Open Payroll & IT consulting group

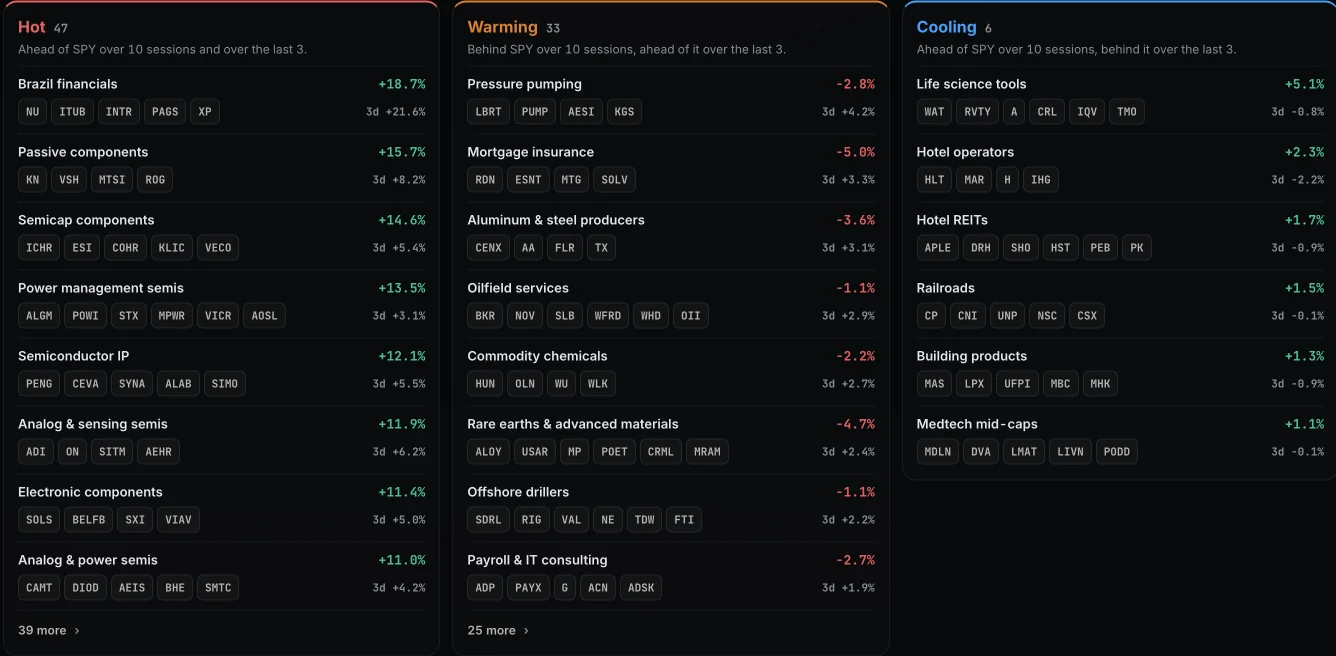click(537, 560)
